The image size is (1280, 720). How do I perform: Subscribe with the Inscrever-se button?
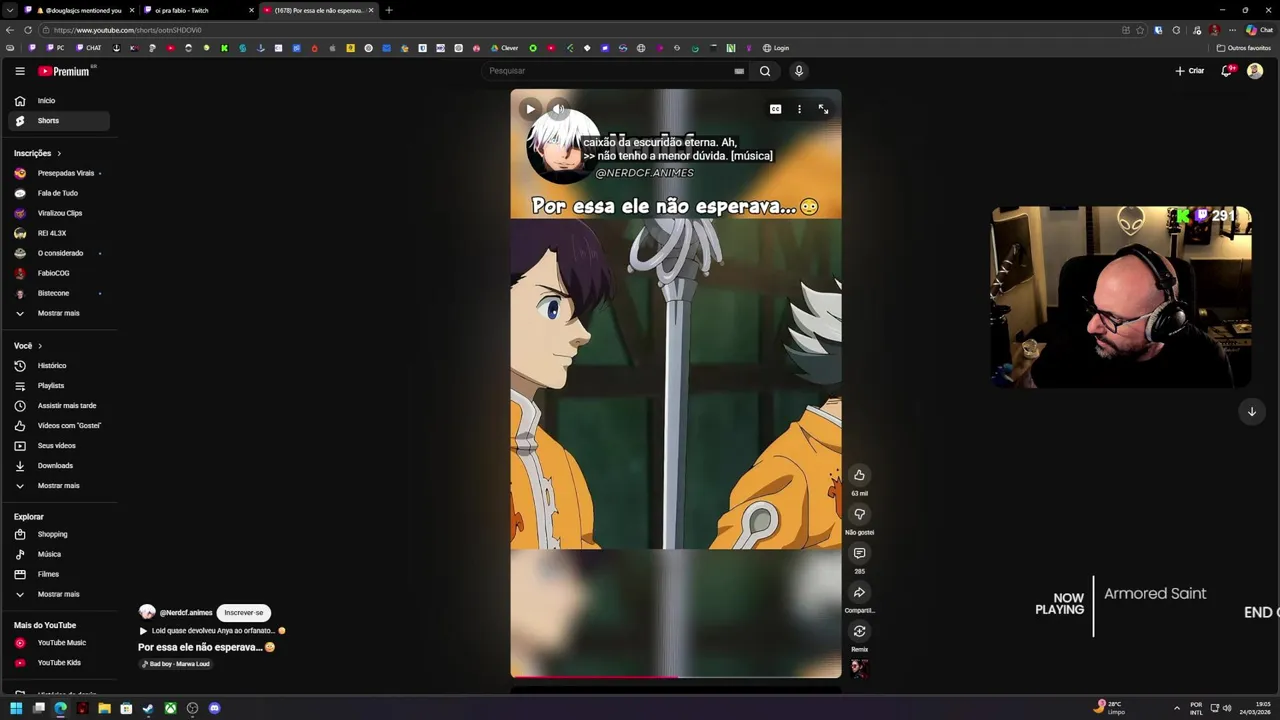pyautogui.click(x=243, y=612)
